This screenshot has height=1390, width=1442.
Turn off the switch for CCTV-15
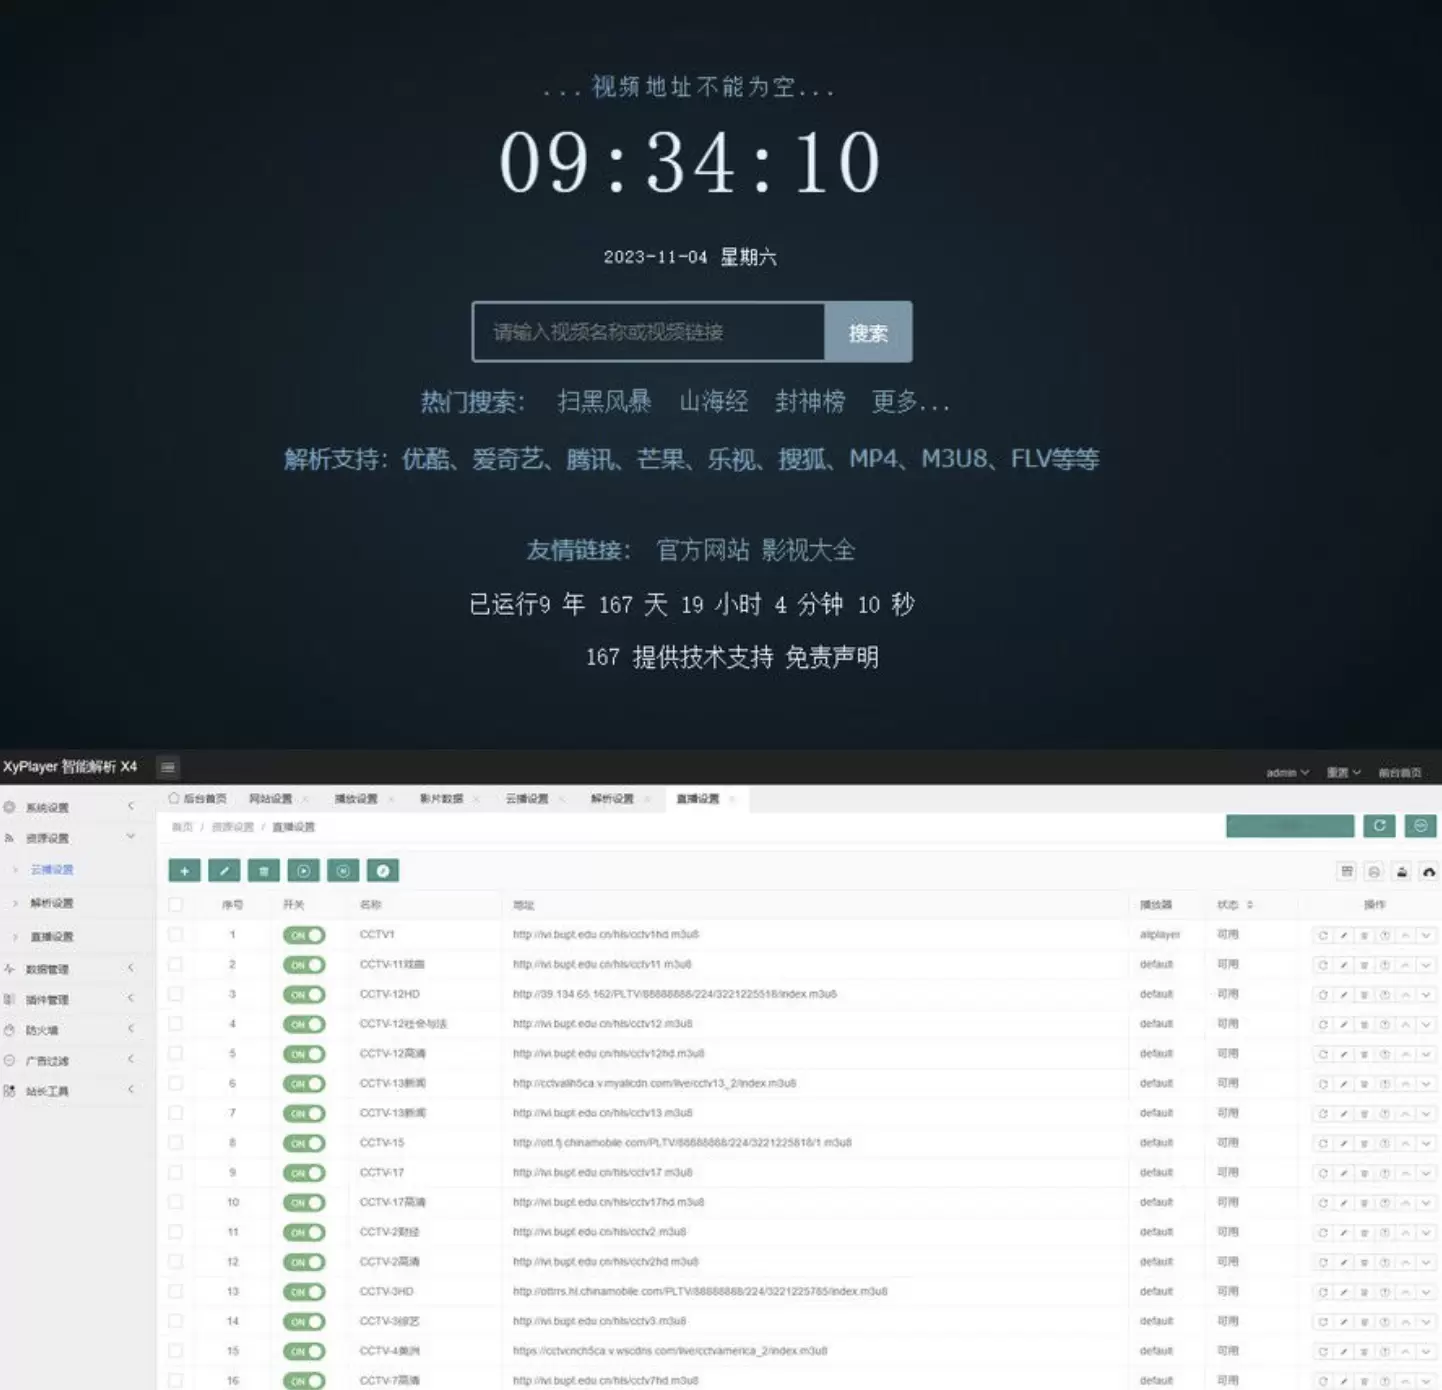pos(304,1143)
